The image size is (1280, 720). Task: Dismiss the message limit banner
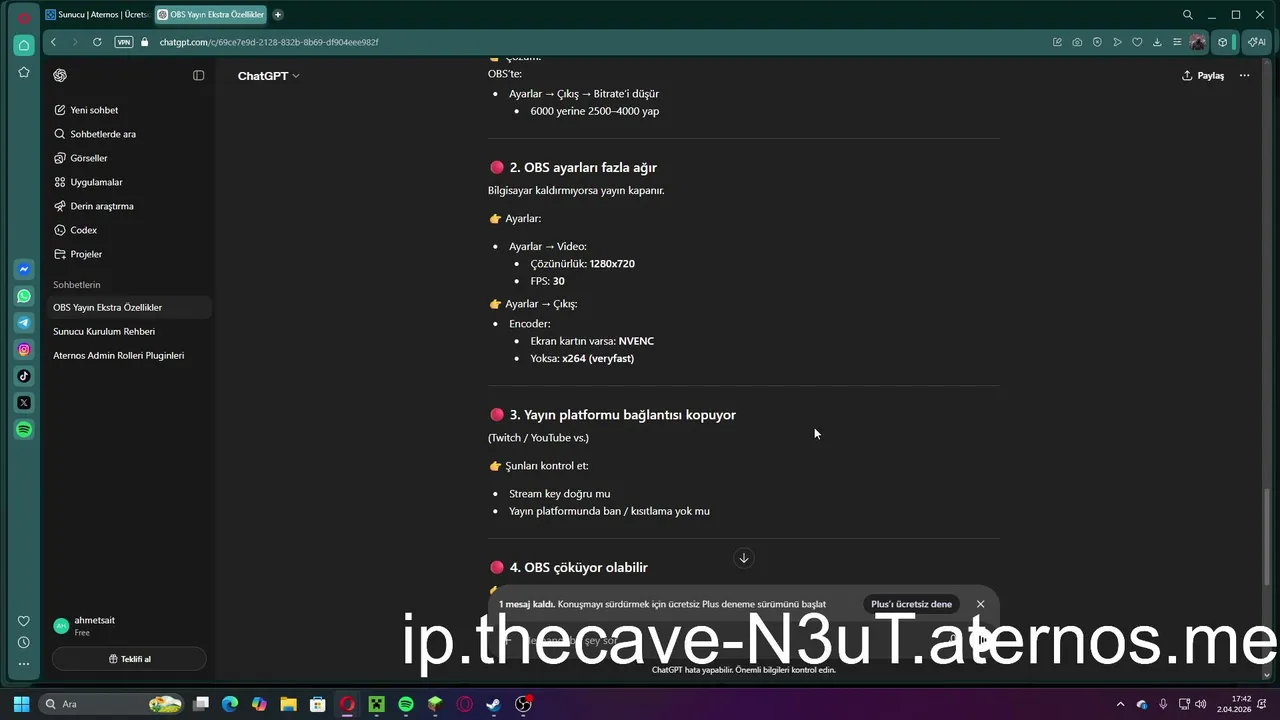click(x=980, y=604)
